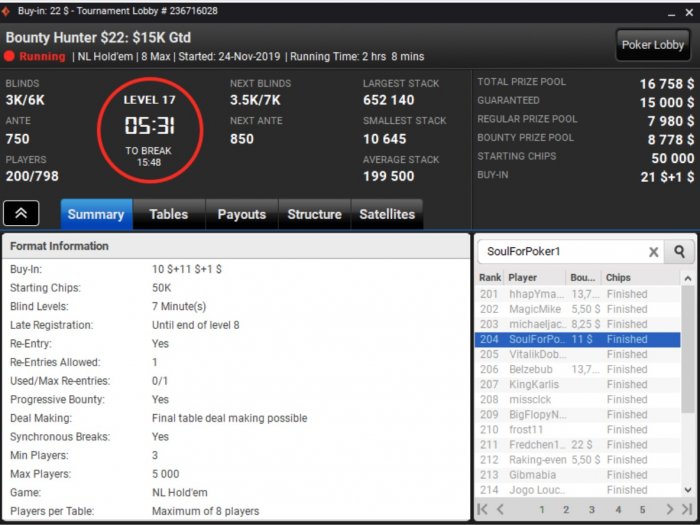
Task: Select player row Belzebub ranked 206
Action: (x=578, y=370)
